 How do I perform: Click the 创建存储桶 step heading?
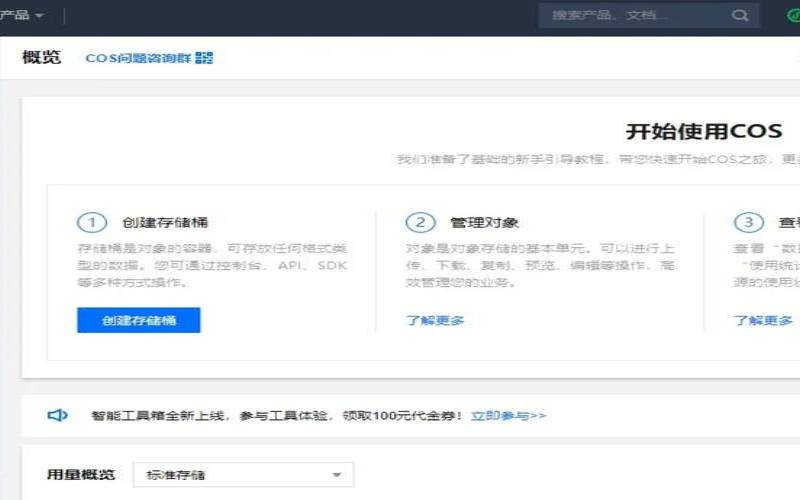tap(165, 222)
